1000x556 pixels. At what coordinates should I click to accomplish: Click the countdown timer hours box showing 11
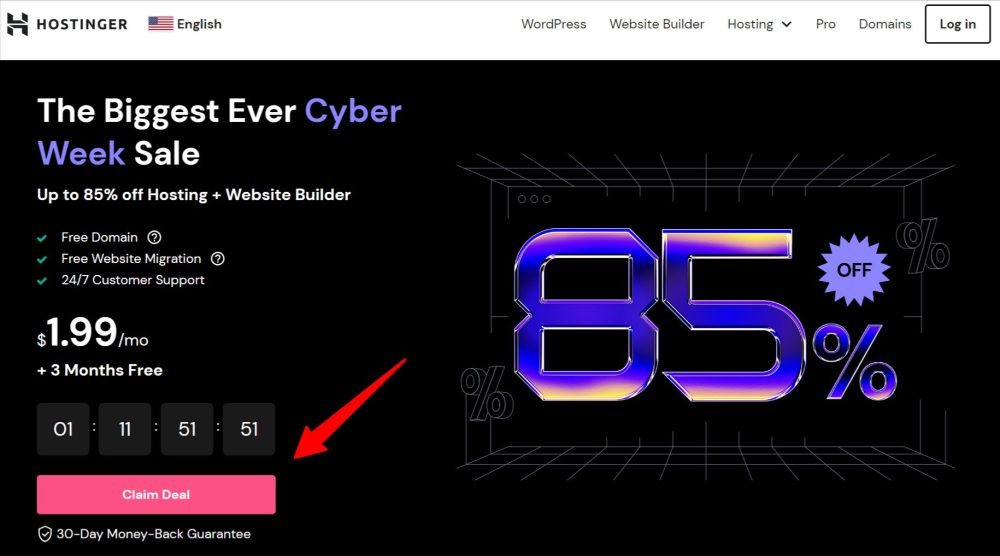[x=125, y=429]
